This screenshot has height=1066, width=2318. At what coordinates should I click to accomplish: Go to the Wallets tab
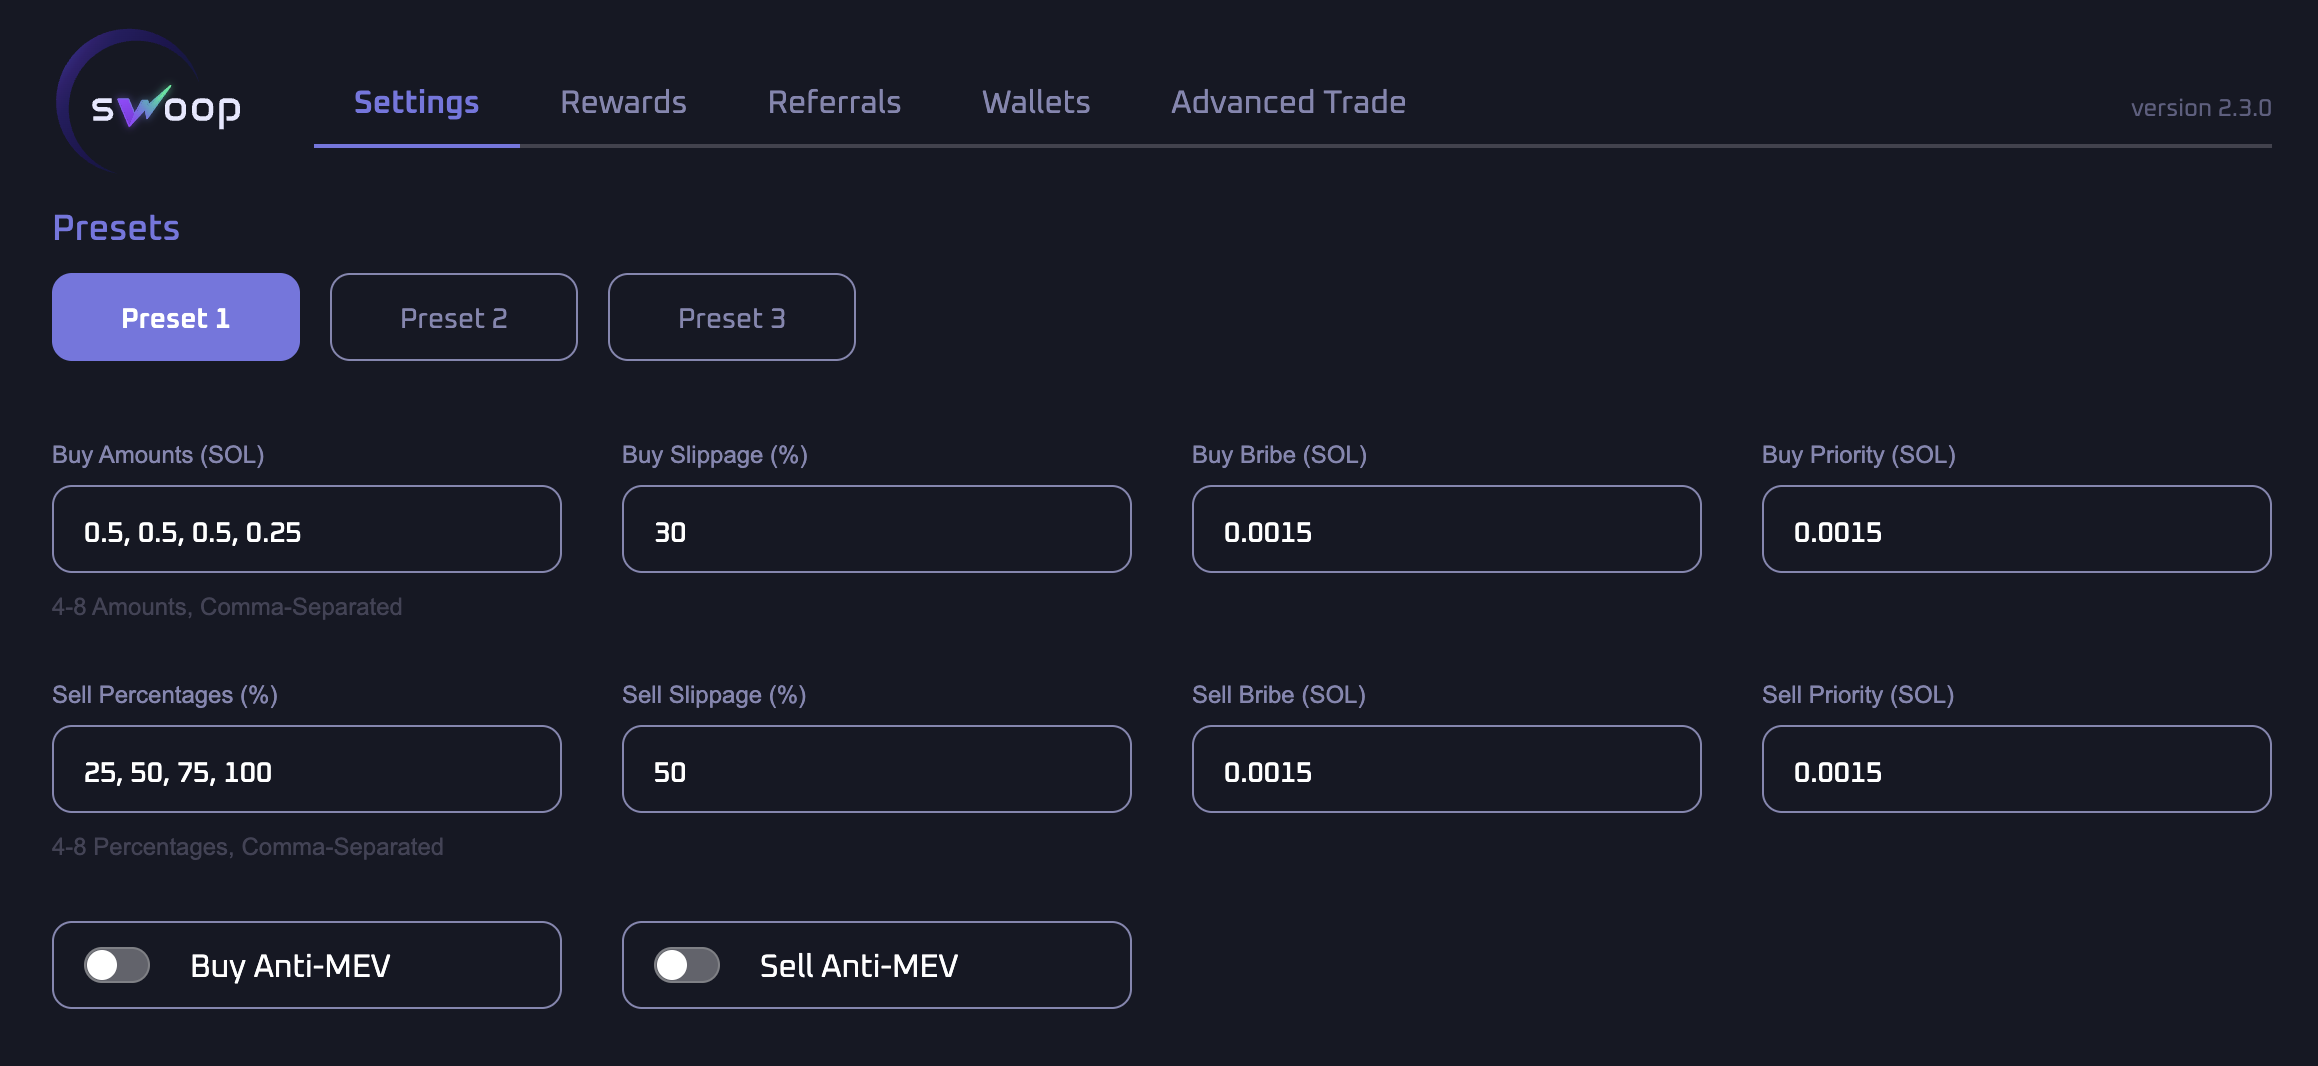[1036, 102]
